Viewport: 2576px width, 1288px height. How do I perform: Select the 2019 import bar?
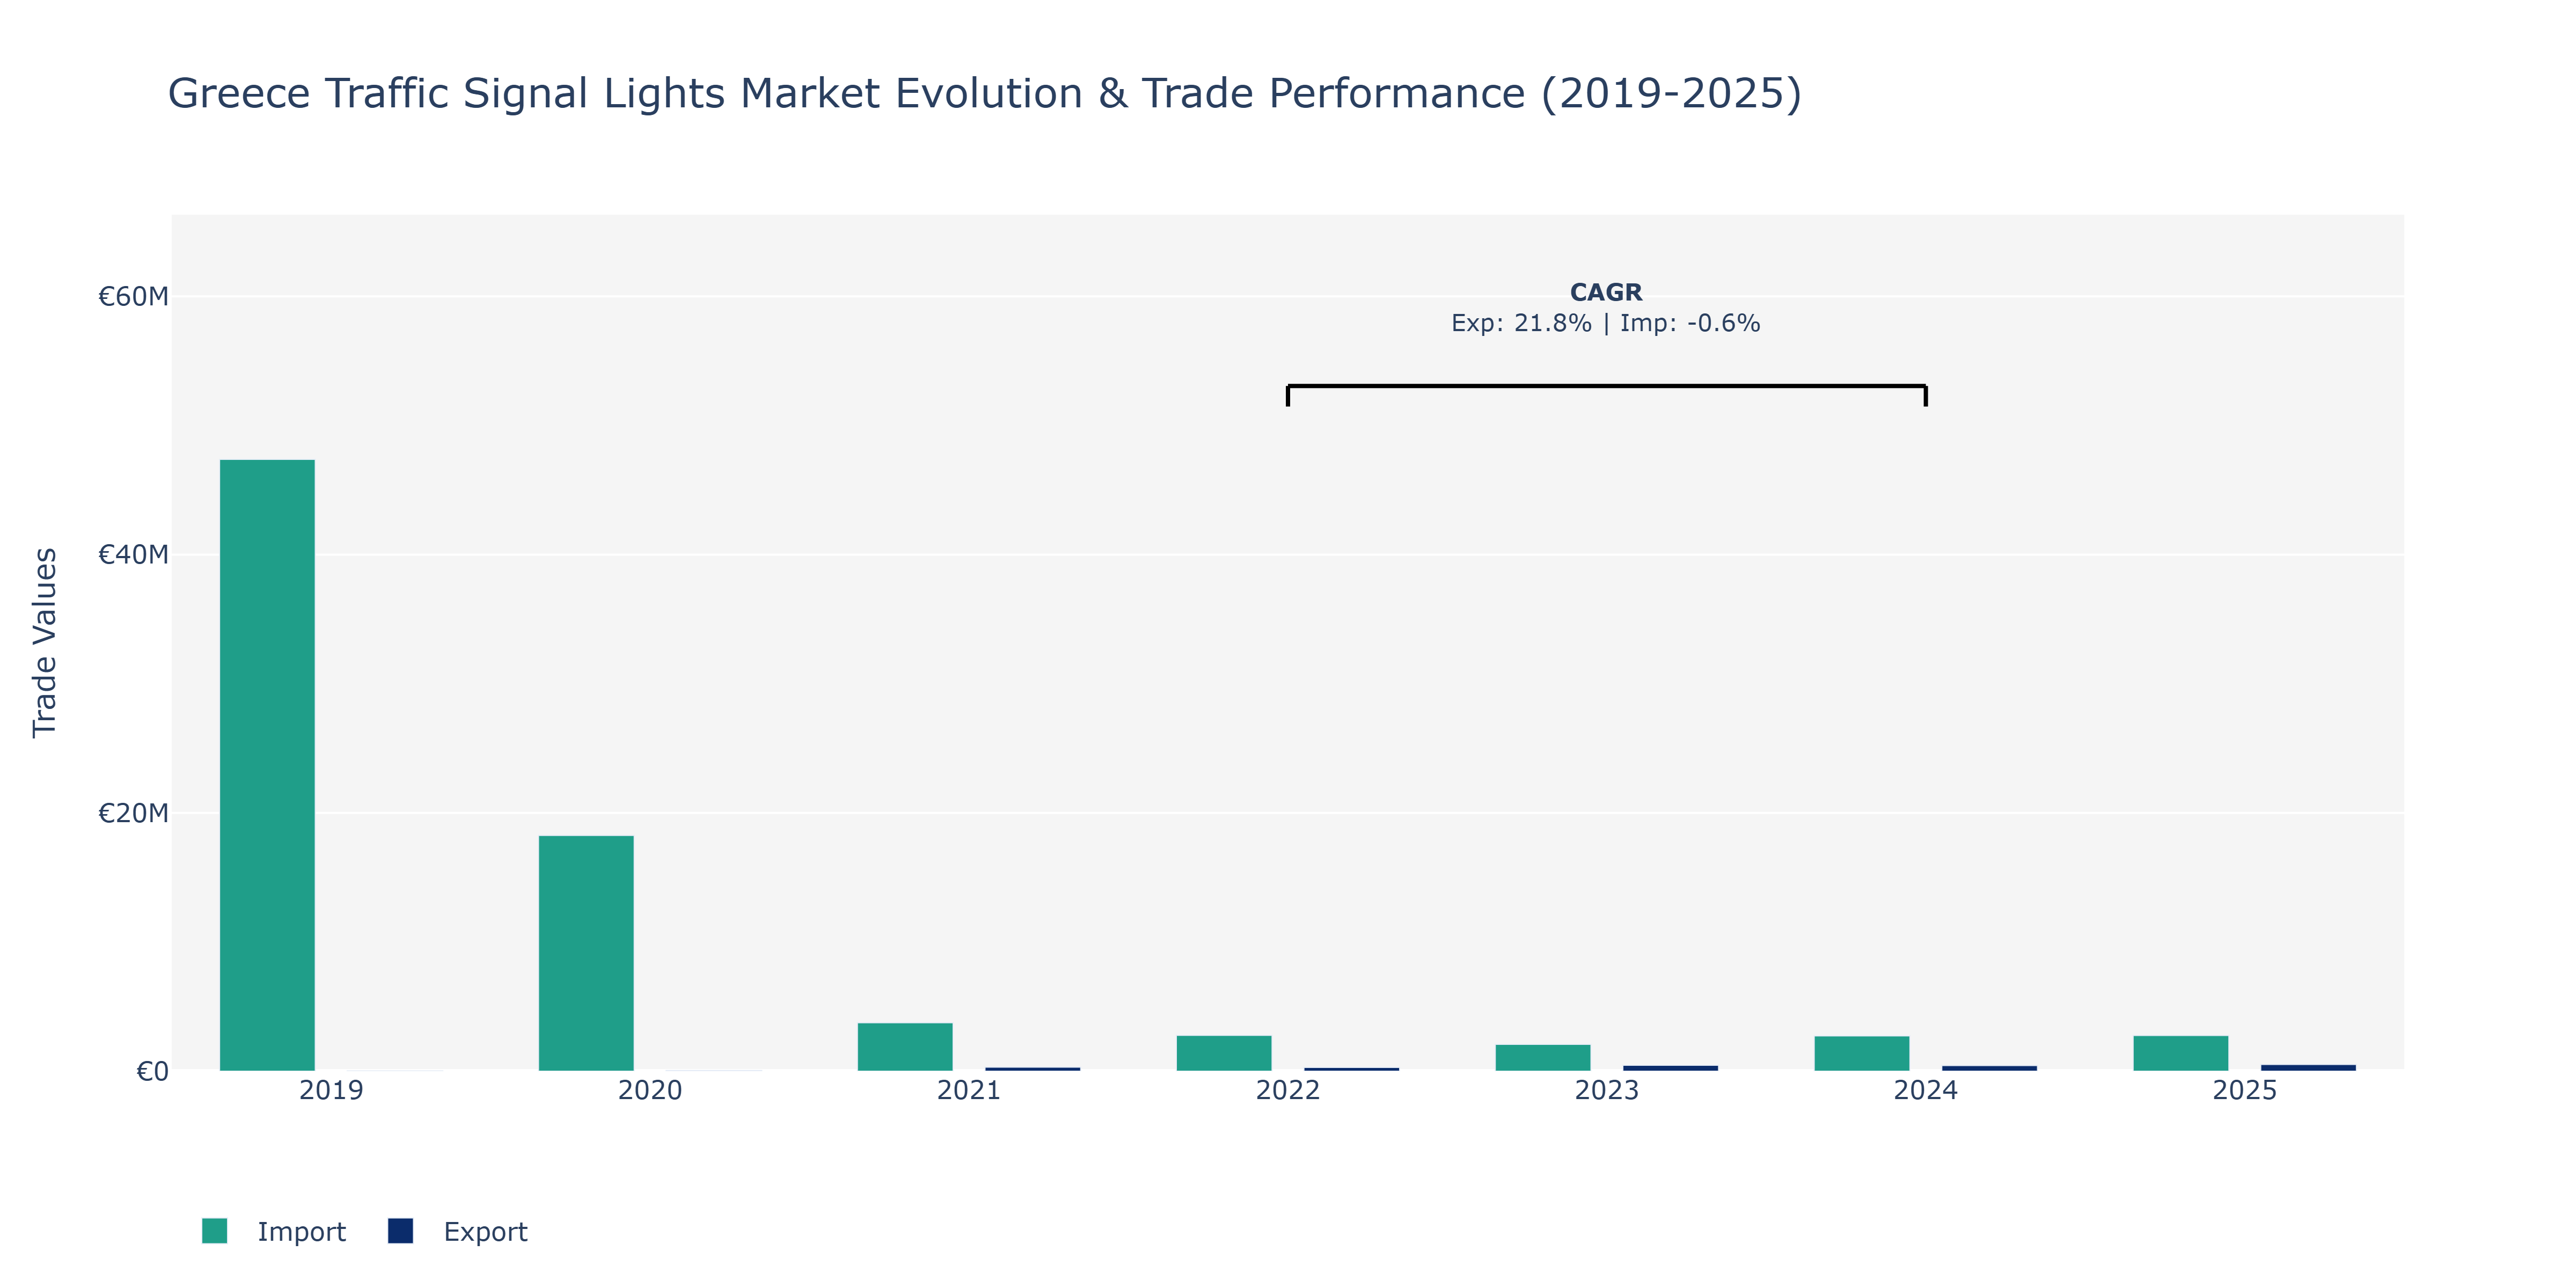[267, 765]
